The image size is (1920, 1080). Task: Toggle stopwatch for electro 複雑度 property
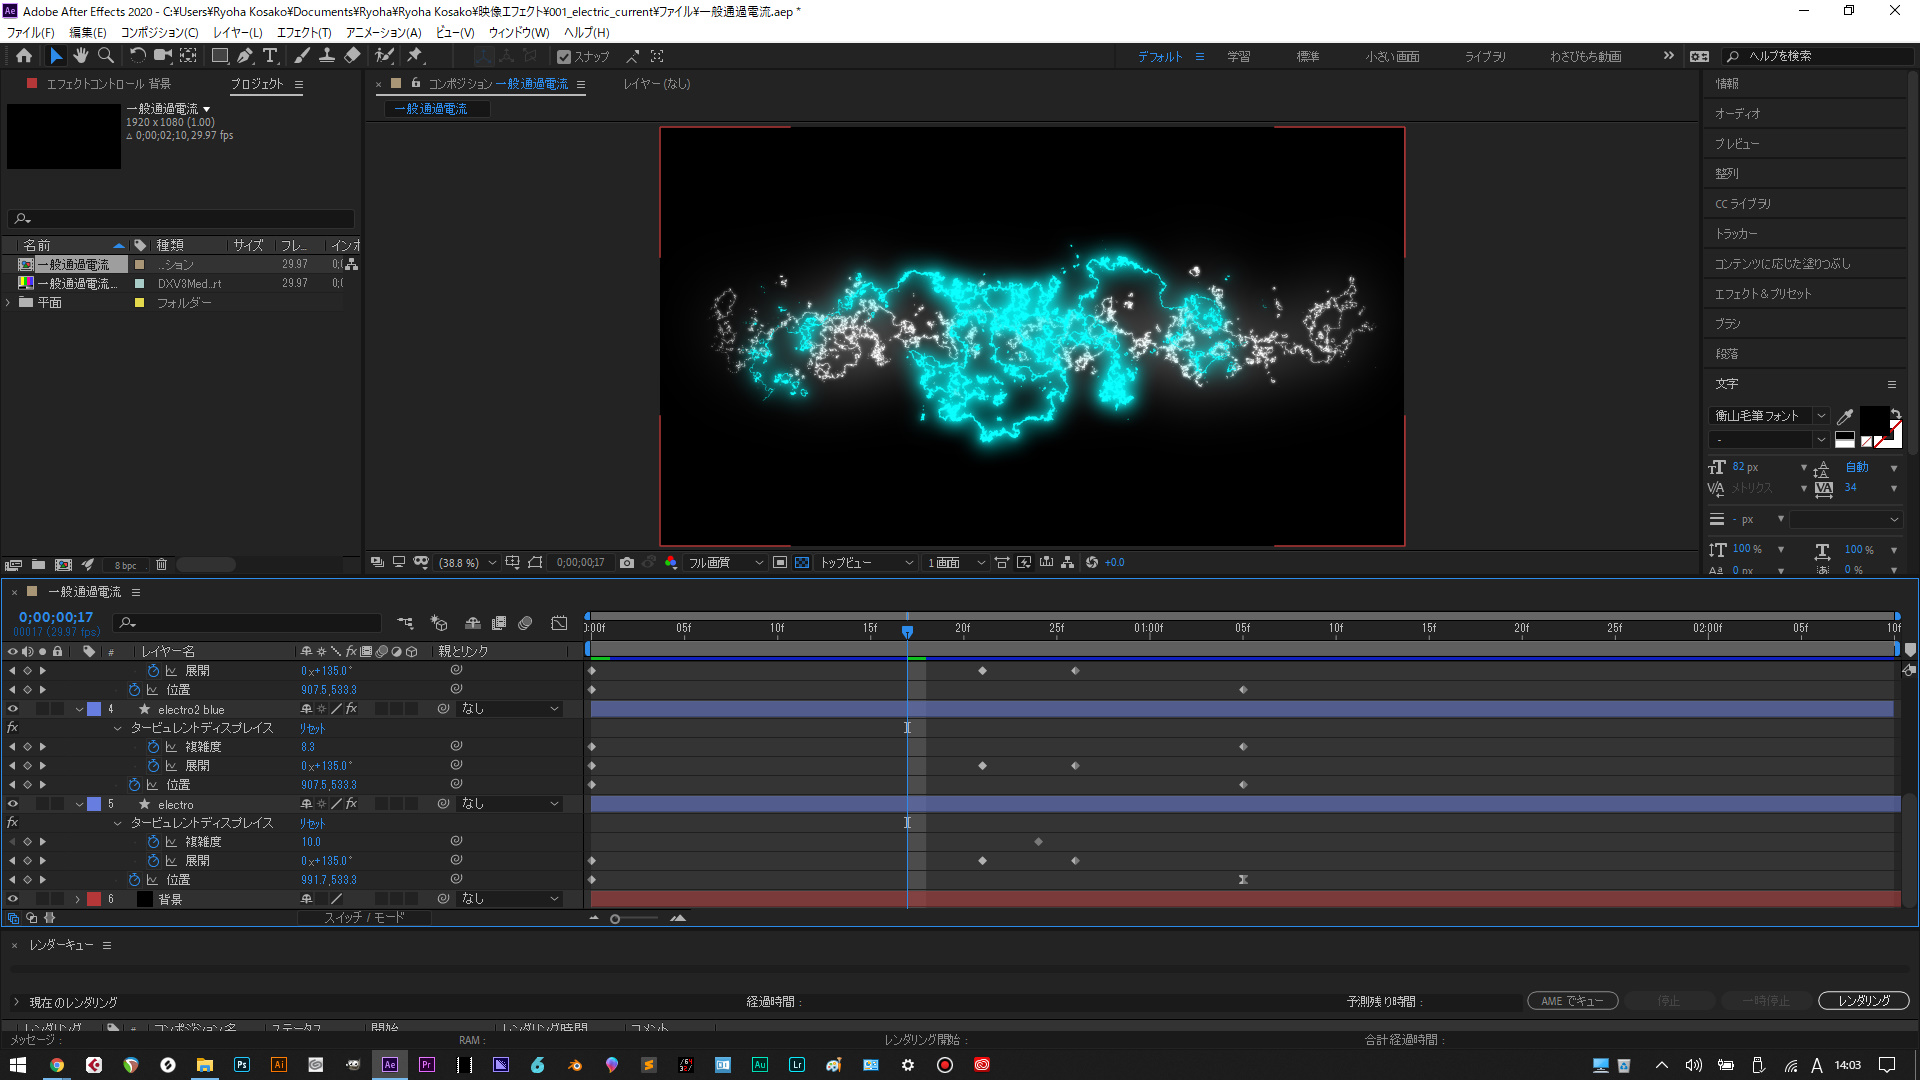[153, 842]
